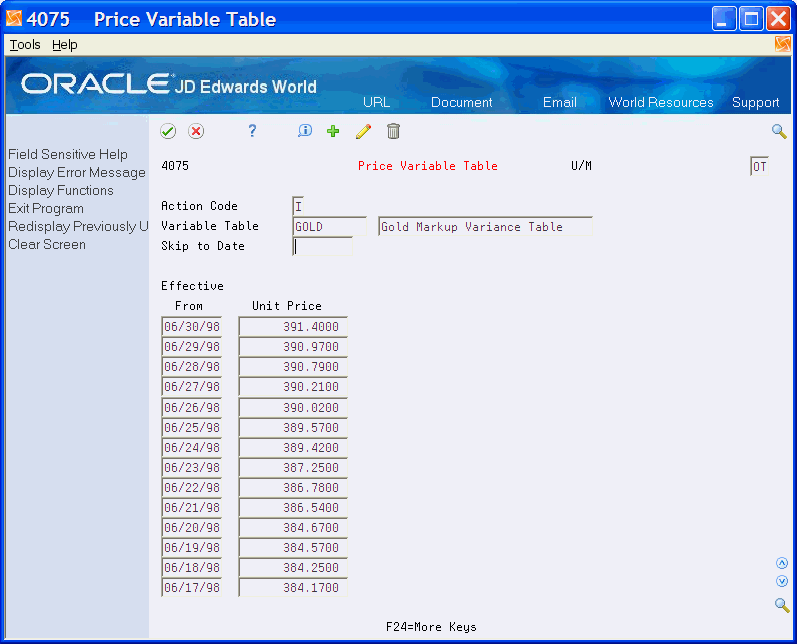Click the top-right magnifier search icon
This screenshot has width=797, height=644.
(x=779, y=131)
